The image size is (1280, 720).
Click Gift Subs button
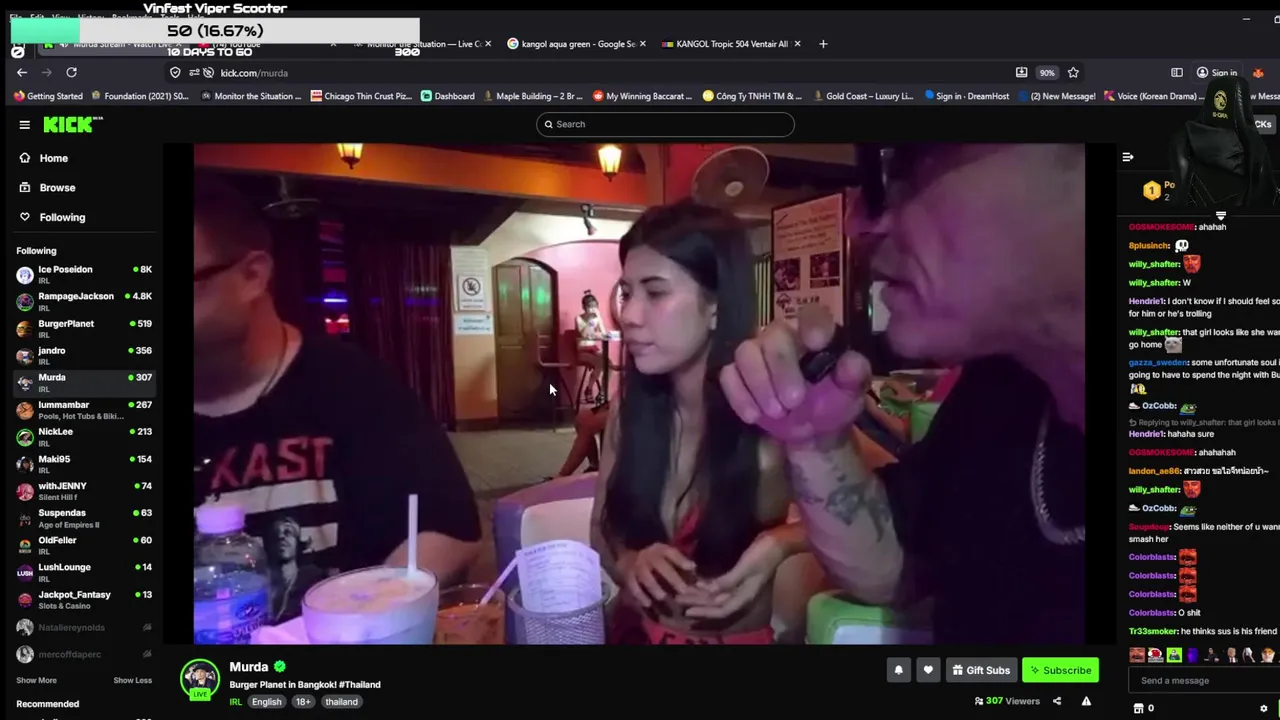pos(981,670)
